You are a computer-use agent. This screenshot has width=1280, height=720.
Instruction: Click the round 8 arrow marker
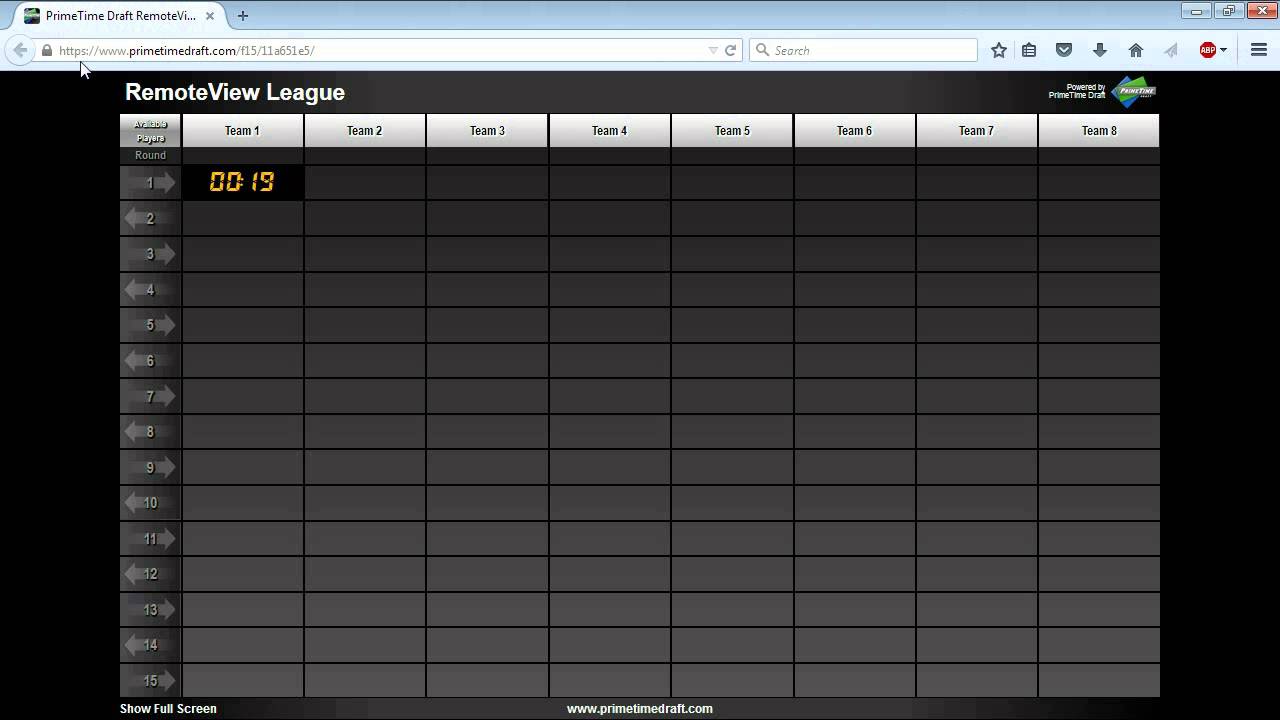[x=151, y=432]
